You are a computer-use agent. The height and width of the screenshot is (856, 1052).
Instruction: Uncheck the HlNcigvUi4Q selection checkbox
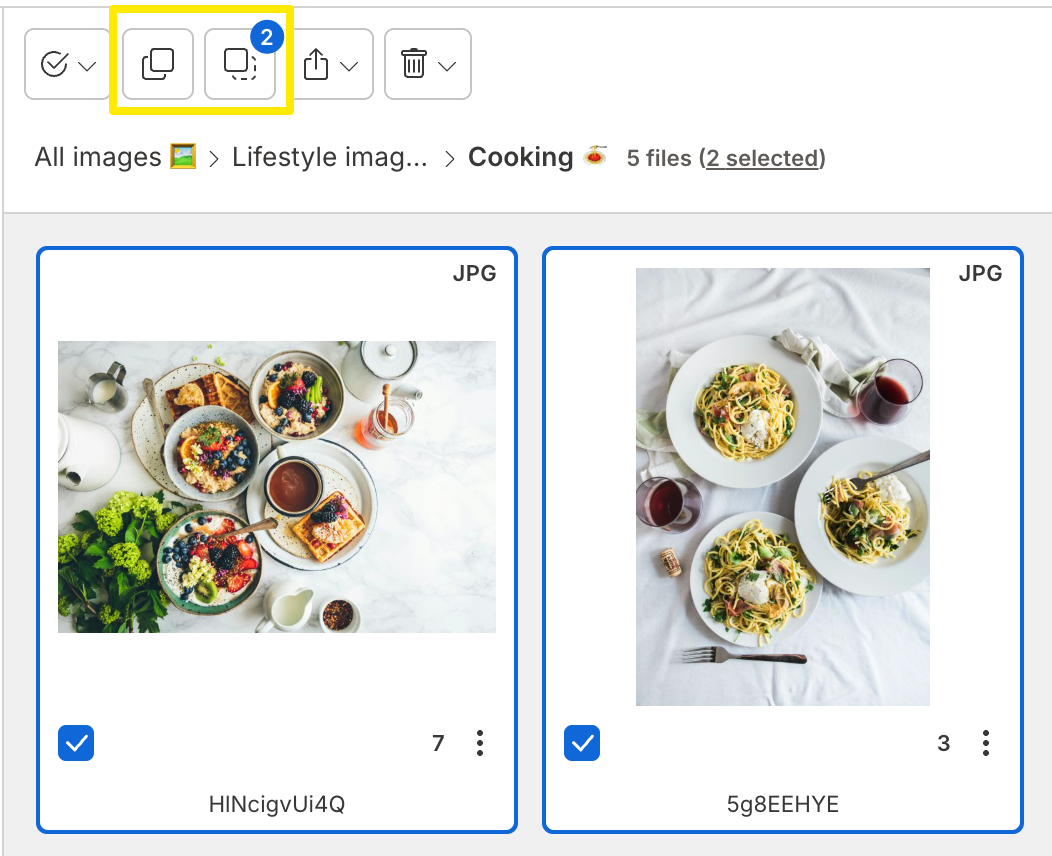(75, 743)
